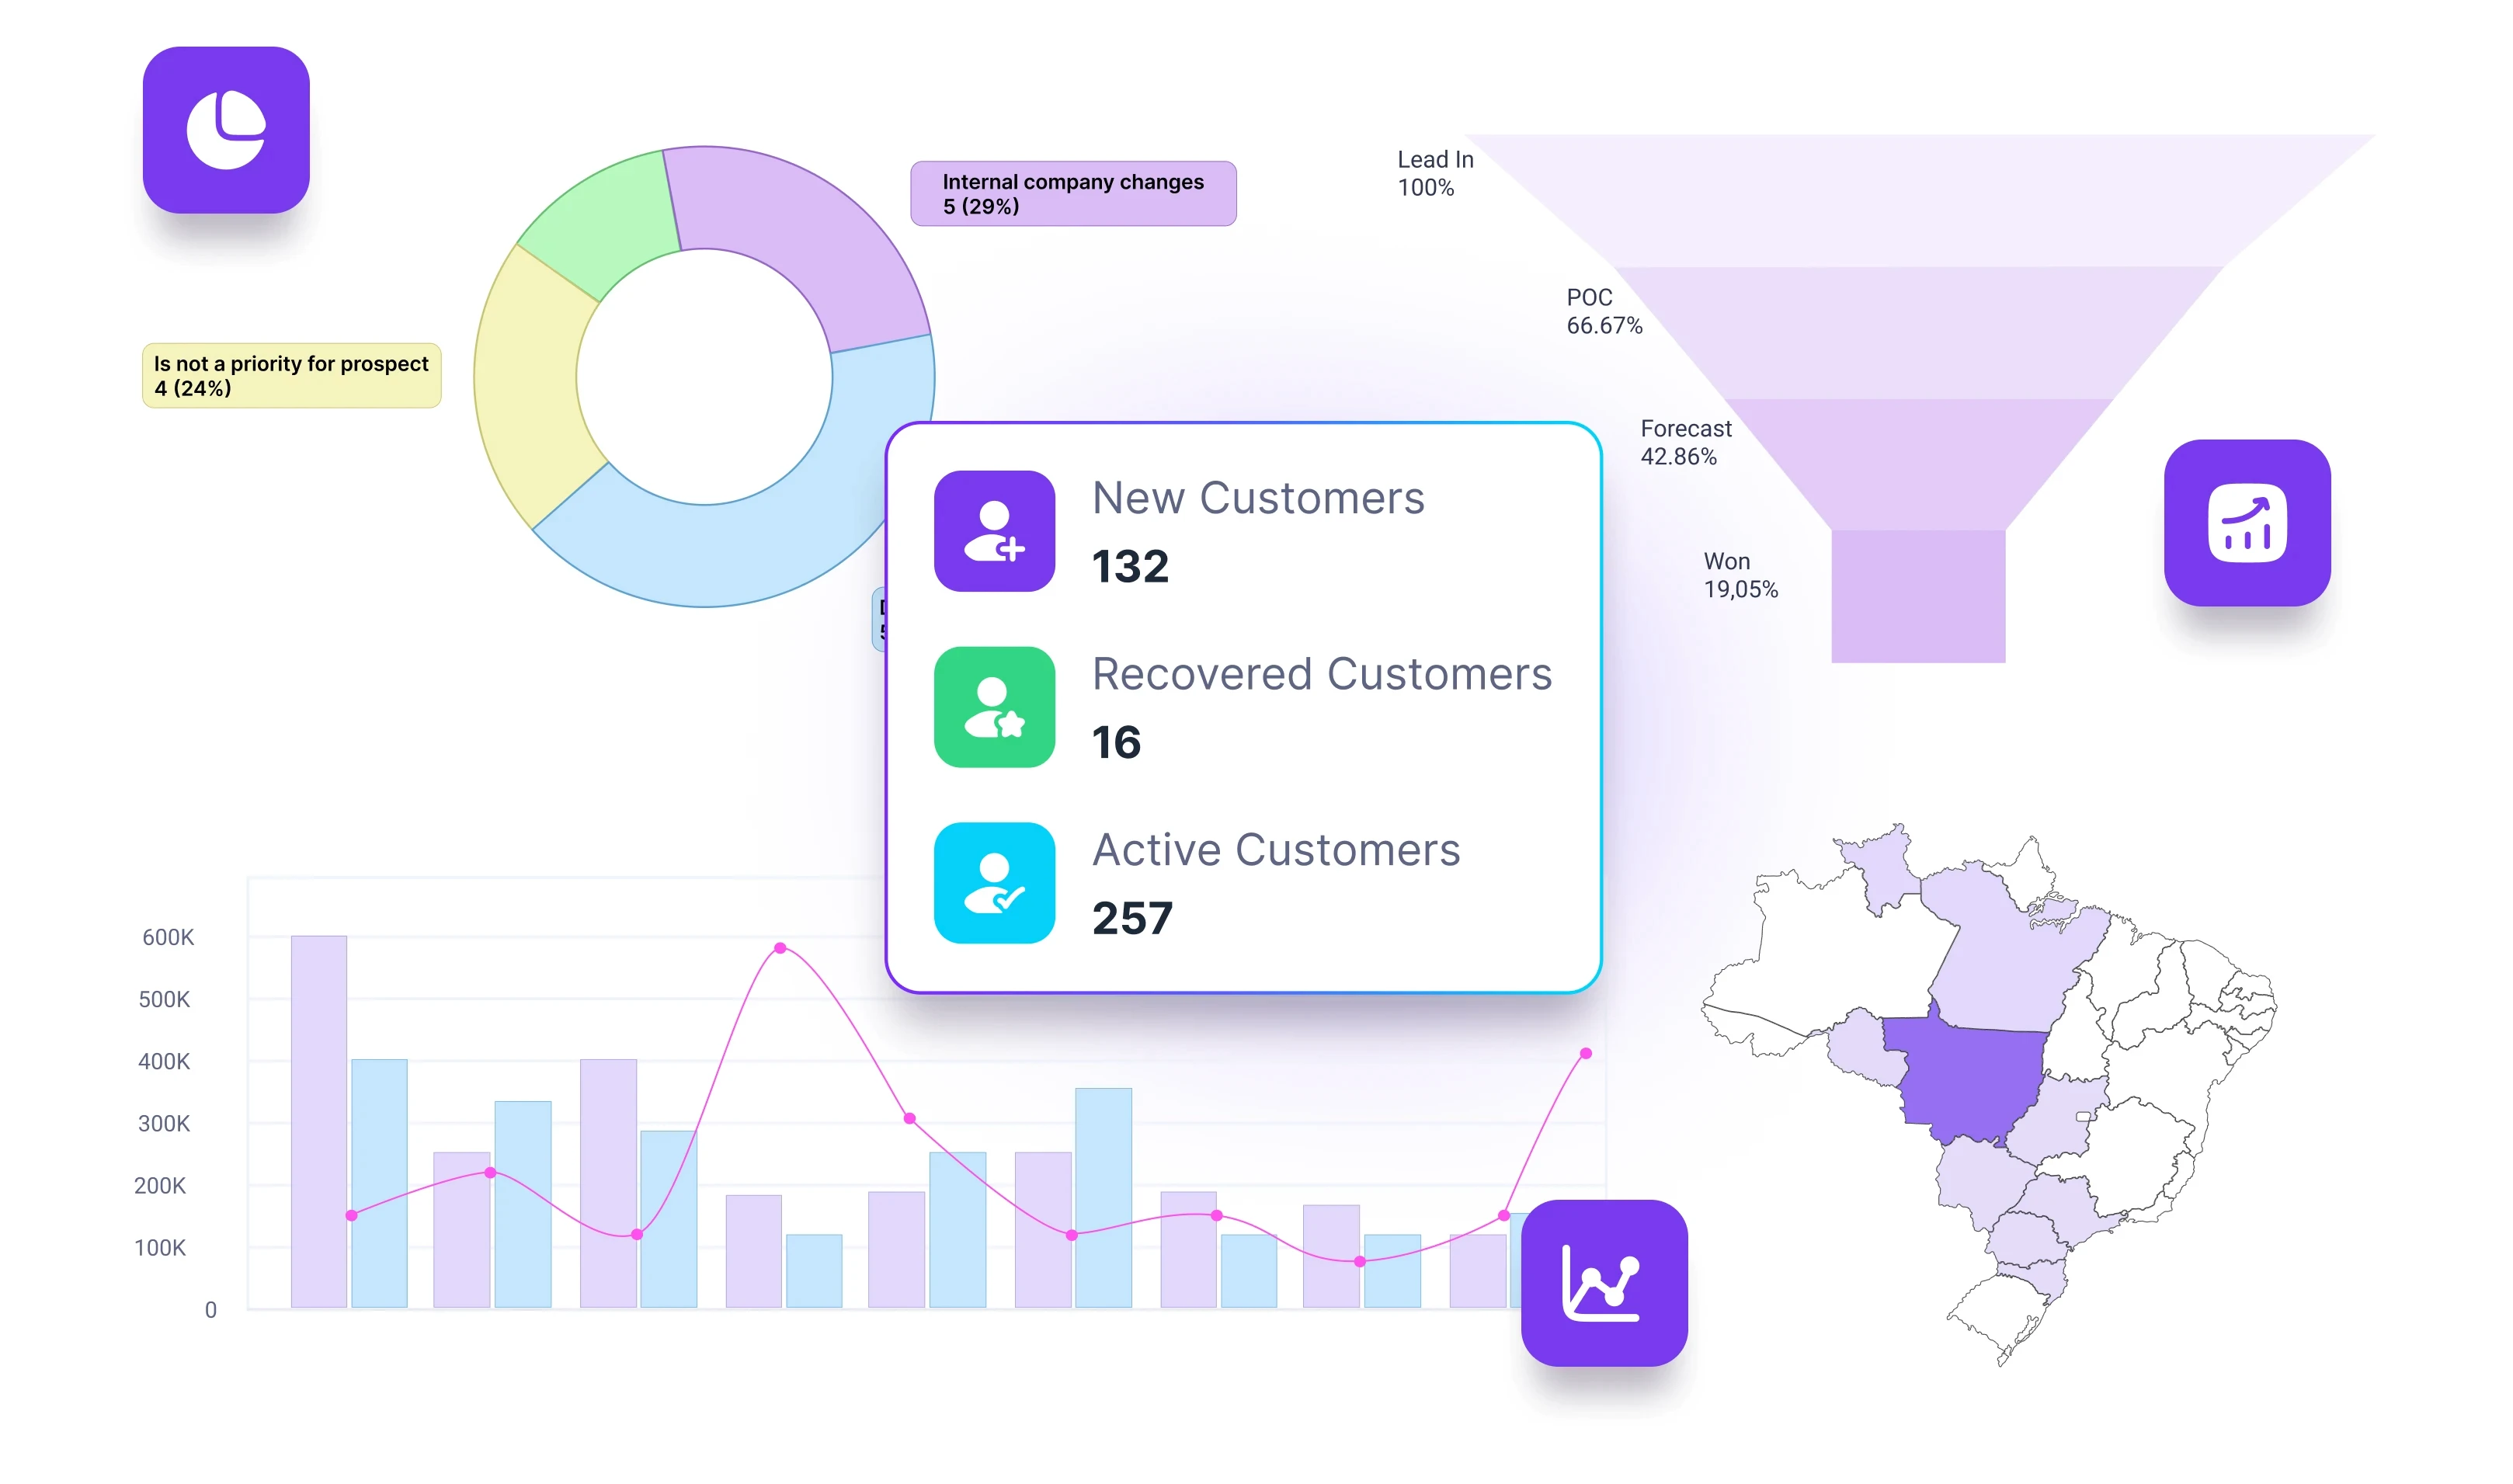Viewport: 2513px width, 1484px height.
Task: Click the New Customers user-plus icon
Action: [994, 531]
